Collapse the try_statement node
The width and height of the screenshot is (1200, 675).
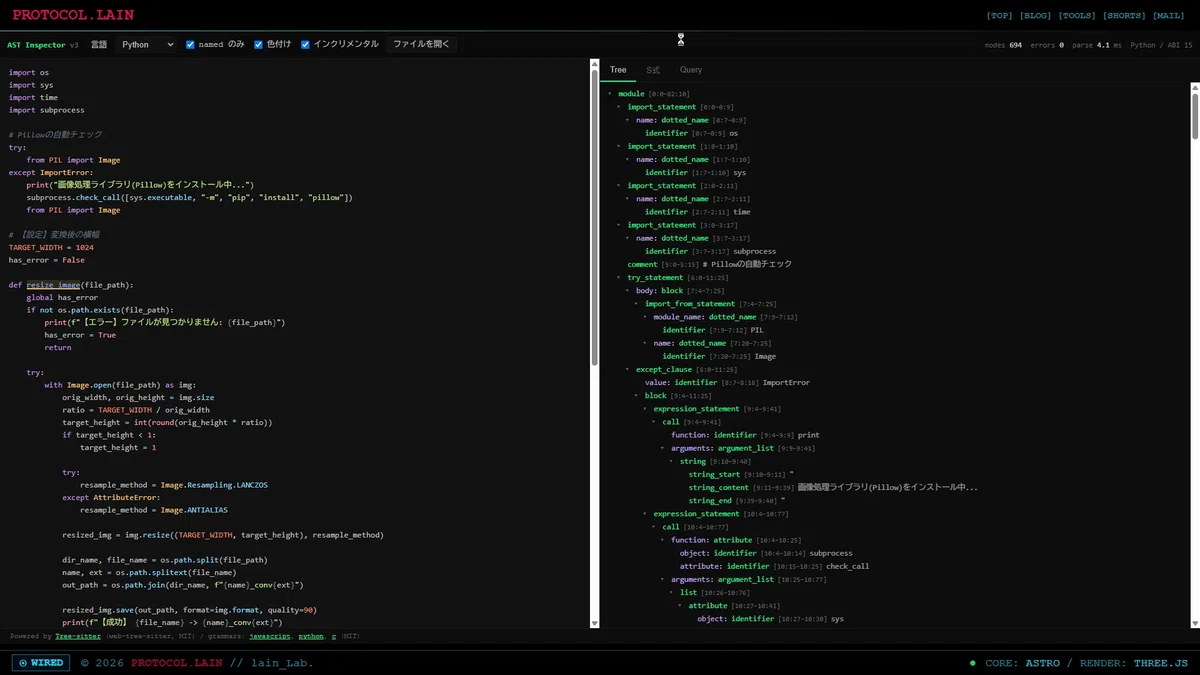click(619, 278)
